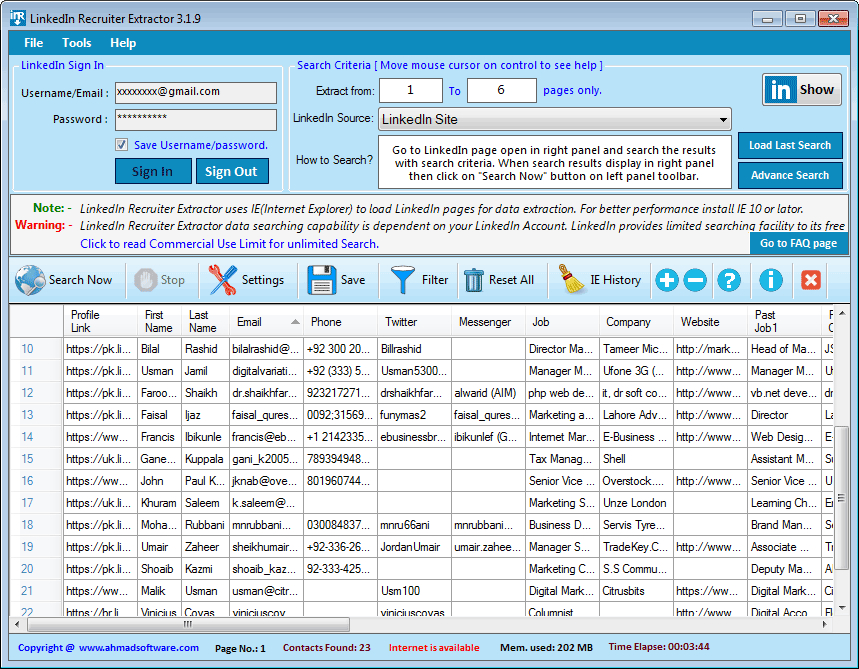This screenshot has height=669, width=859.
Task: Click the Phone column header
Action: pyautogui.click(x=340, y=322)
